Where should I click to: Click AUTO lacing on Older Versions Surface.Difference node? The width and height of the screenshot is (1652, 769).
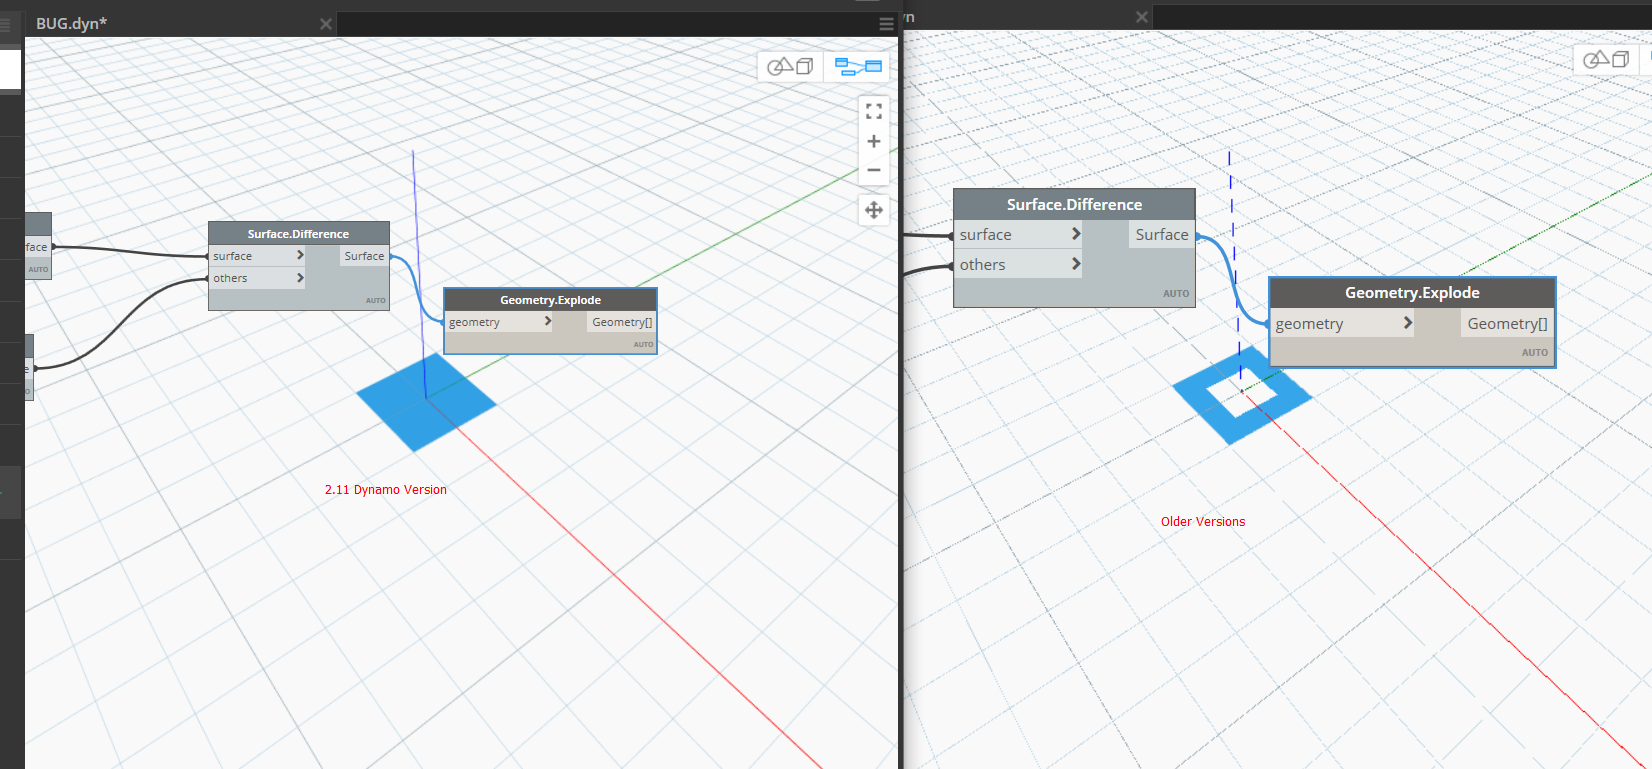pyautogui.click(x=1176, y=294)
